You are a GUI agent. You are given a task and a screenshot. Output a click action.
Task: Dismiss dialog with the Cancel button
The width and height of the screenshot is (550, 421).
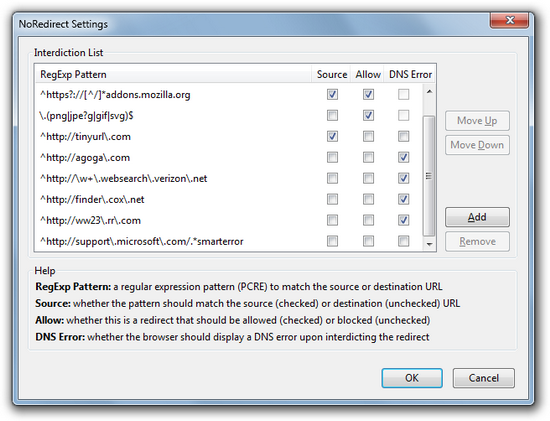483,378
